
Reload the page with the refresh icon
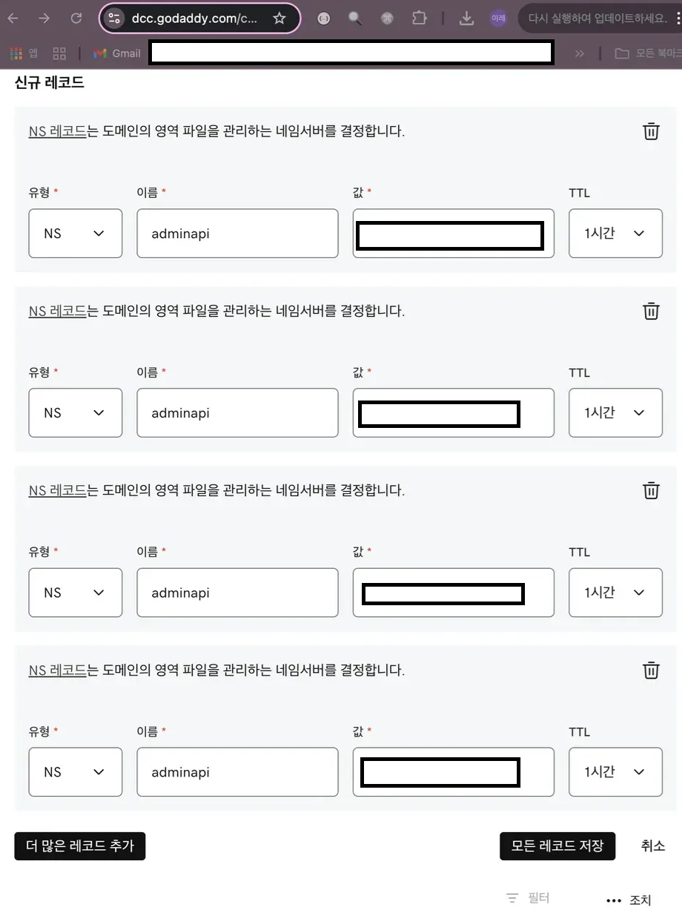pos(76,18)
